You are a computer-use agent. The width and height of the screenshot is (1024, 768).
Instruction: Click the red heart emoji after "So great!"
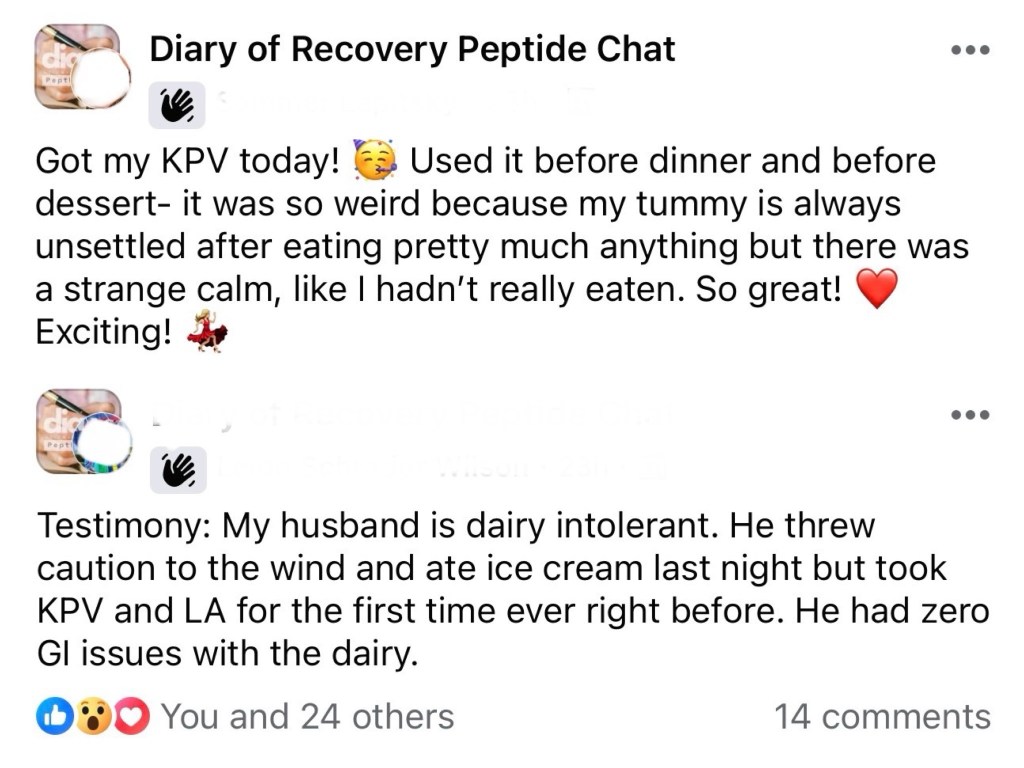click(x=874, y=290)
